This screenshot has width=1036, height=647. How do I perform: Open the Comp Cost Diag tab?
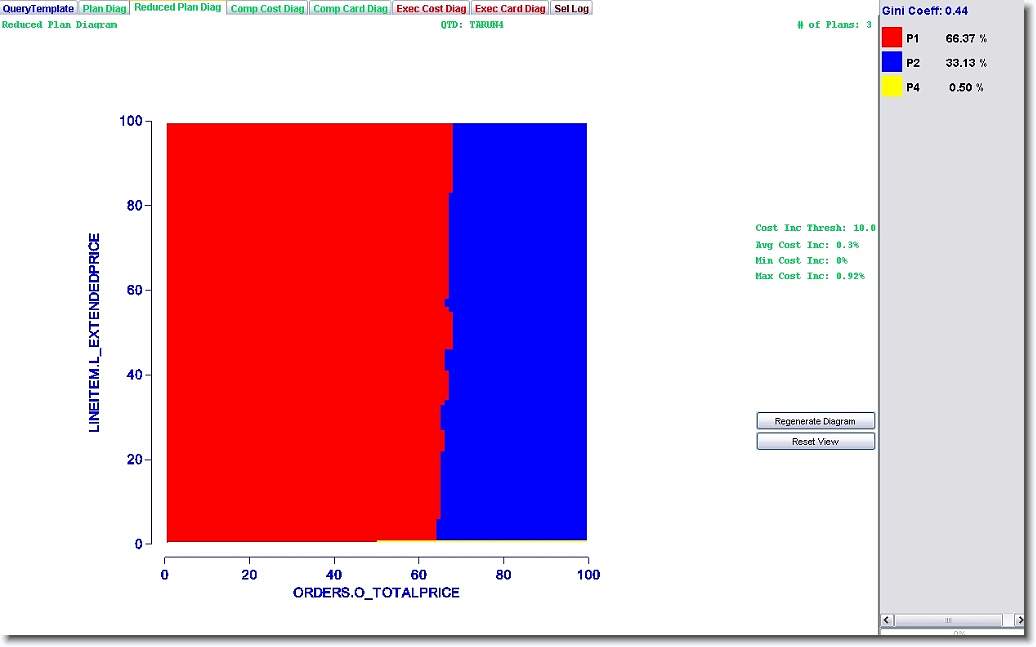point(267,8)
